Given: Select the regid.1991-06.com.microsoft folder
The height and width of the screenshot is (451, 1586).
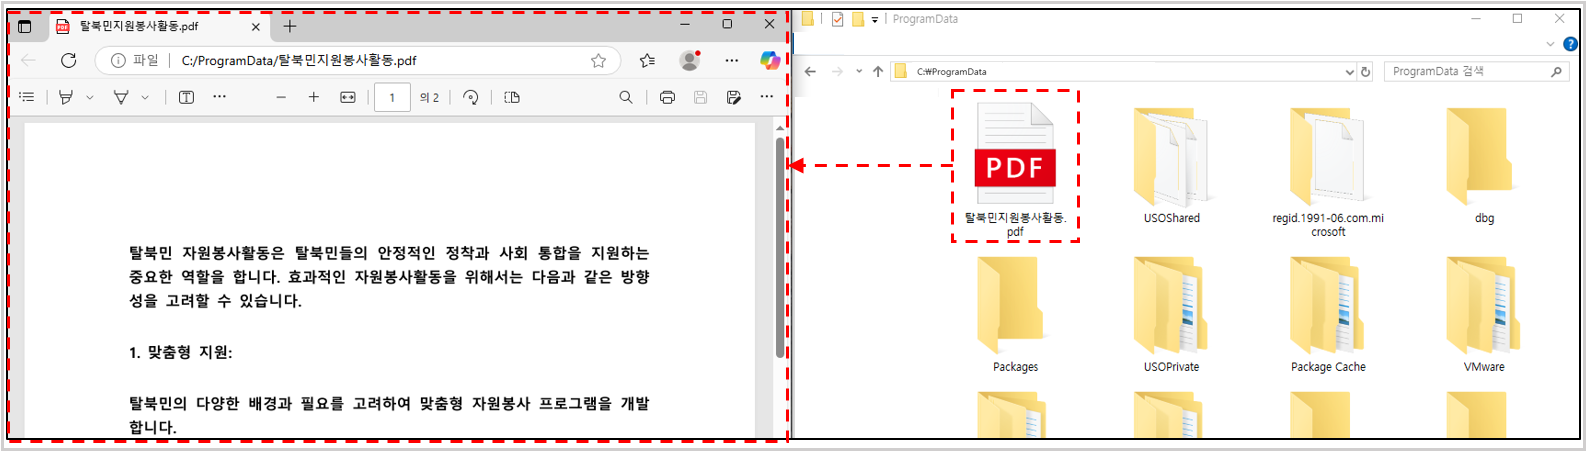Looking at the screenshot, I should [x=1328, y=172].
